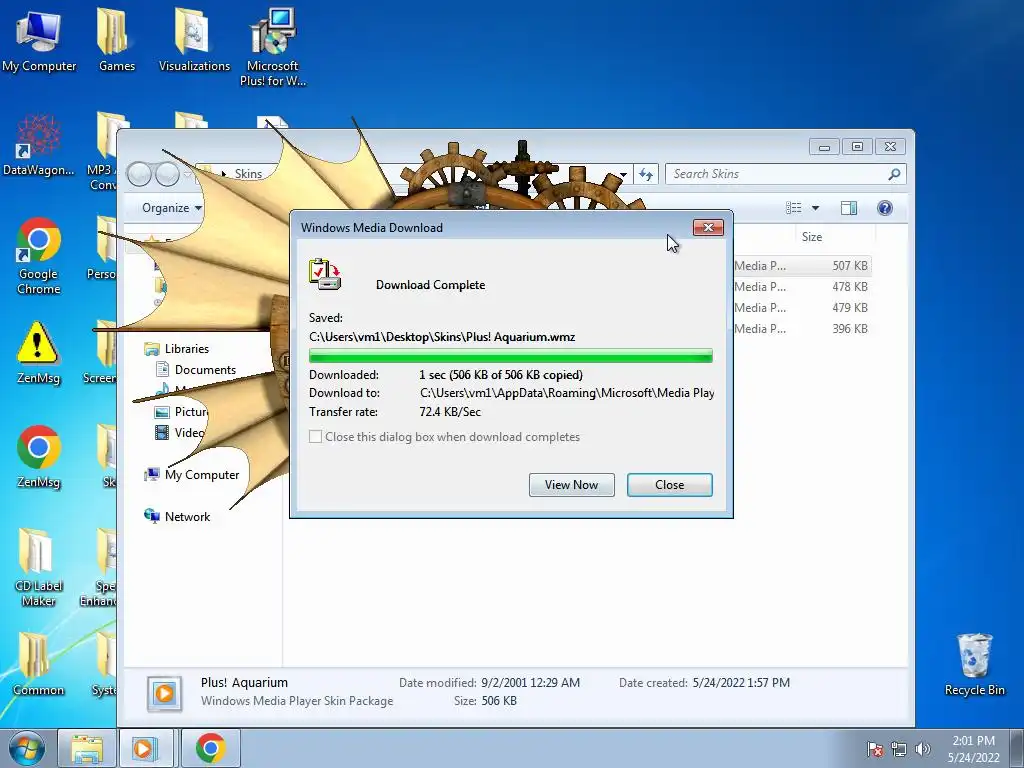Select Libraries in the navigation pane

point(187,349)
